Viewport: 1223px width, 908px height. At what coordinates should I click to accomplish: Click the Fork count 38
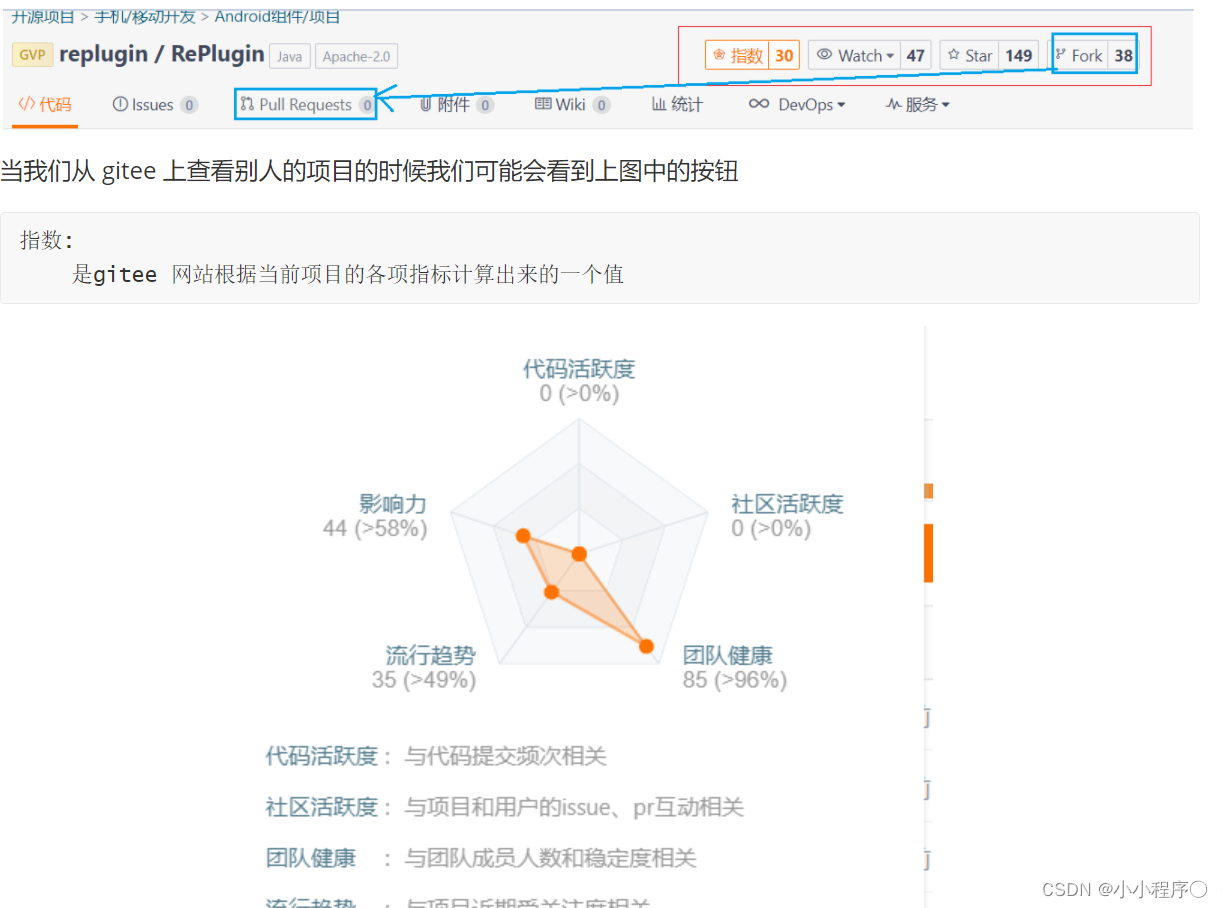pos(1124,56)
